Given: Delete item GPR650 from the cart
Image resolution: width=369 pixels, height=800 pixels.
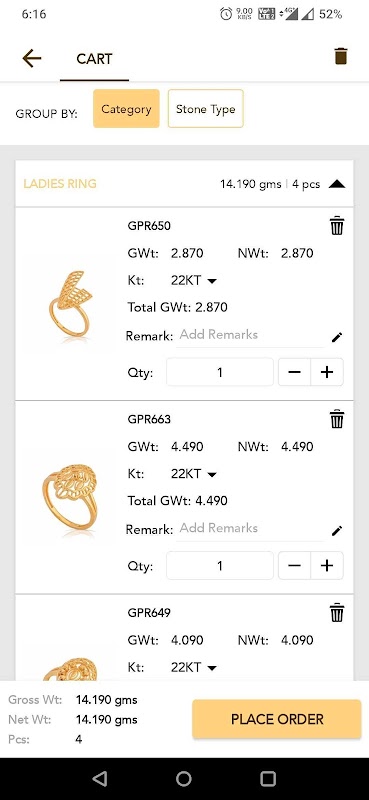Looking at the screenshot, I should coord(336,226).
